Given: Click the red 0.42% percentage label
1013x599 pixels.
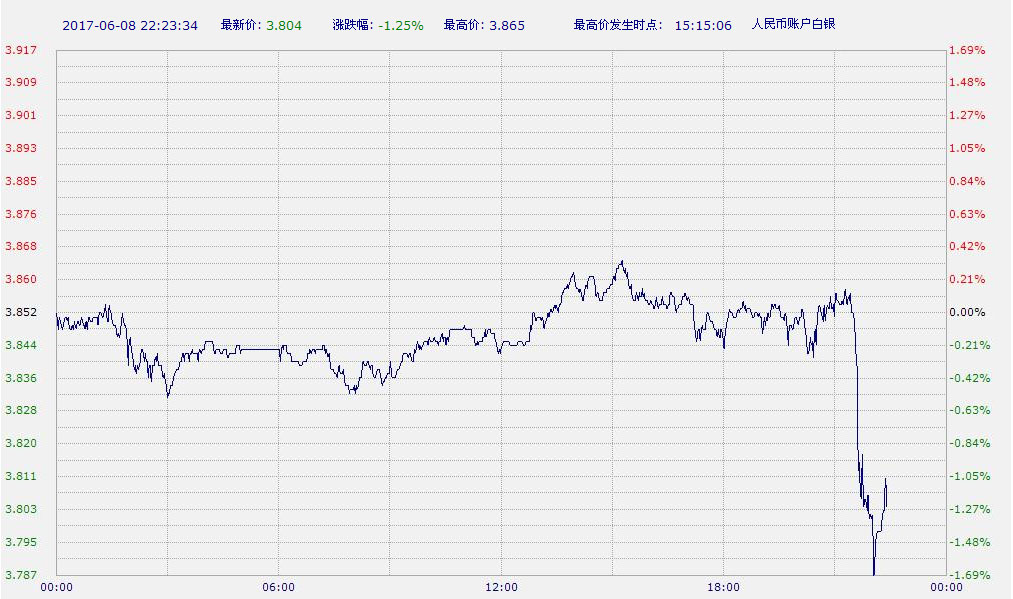Looking at the screenshot, I should (967, 246).
